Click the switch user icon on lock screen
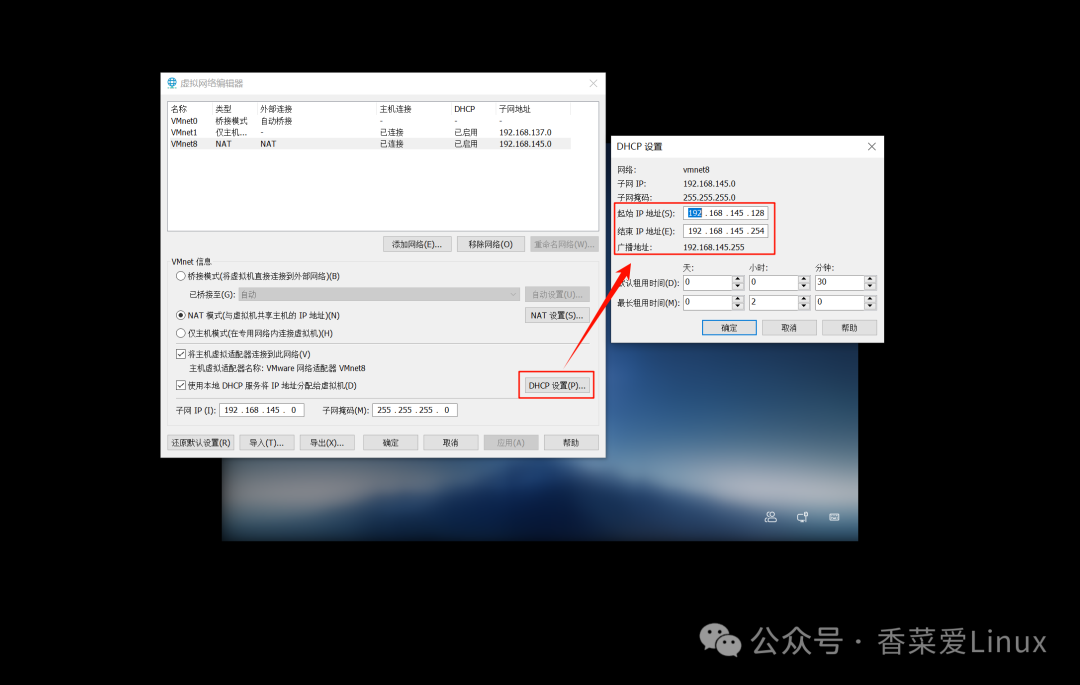 [771, 517]
